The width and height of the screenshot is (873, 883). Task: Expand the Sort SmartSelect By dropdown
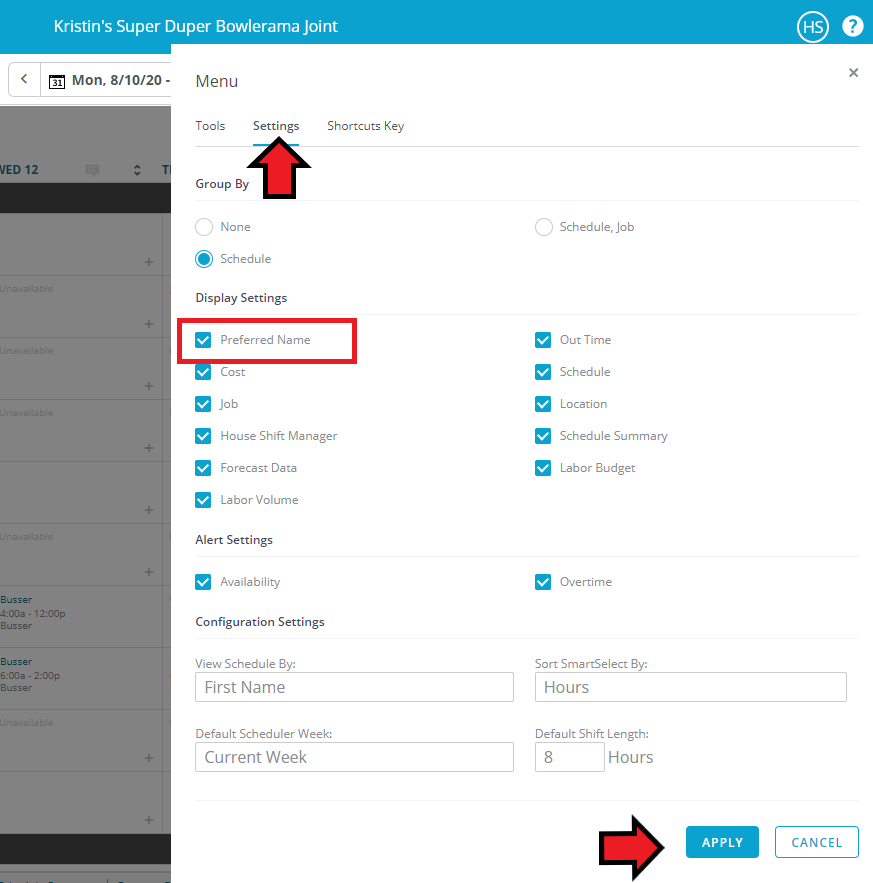pyautogui.click(x=690, y=687)
